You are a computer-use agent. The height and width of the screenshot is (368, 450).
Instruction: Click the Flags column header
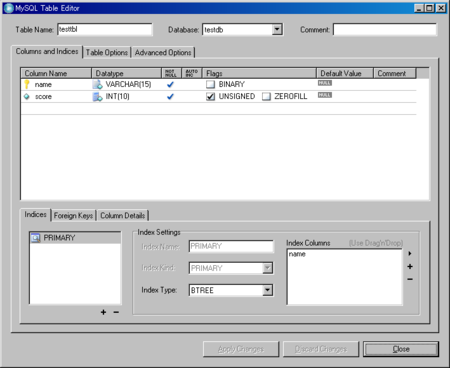[x=259, y=73]
